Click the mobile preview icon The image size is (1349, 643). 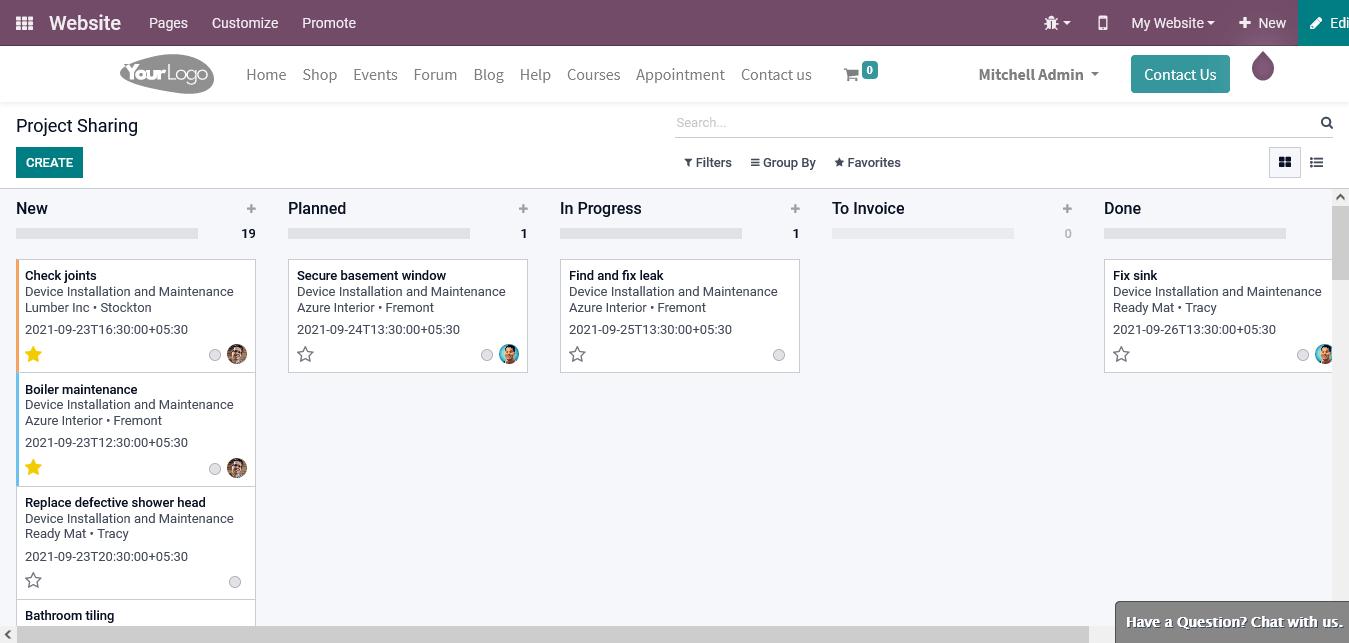point(1102,22)
